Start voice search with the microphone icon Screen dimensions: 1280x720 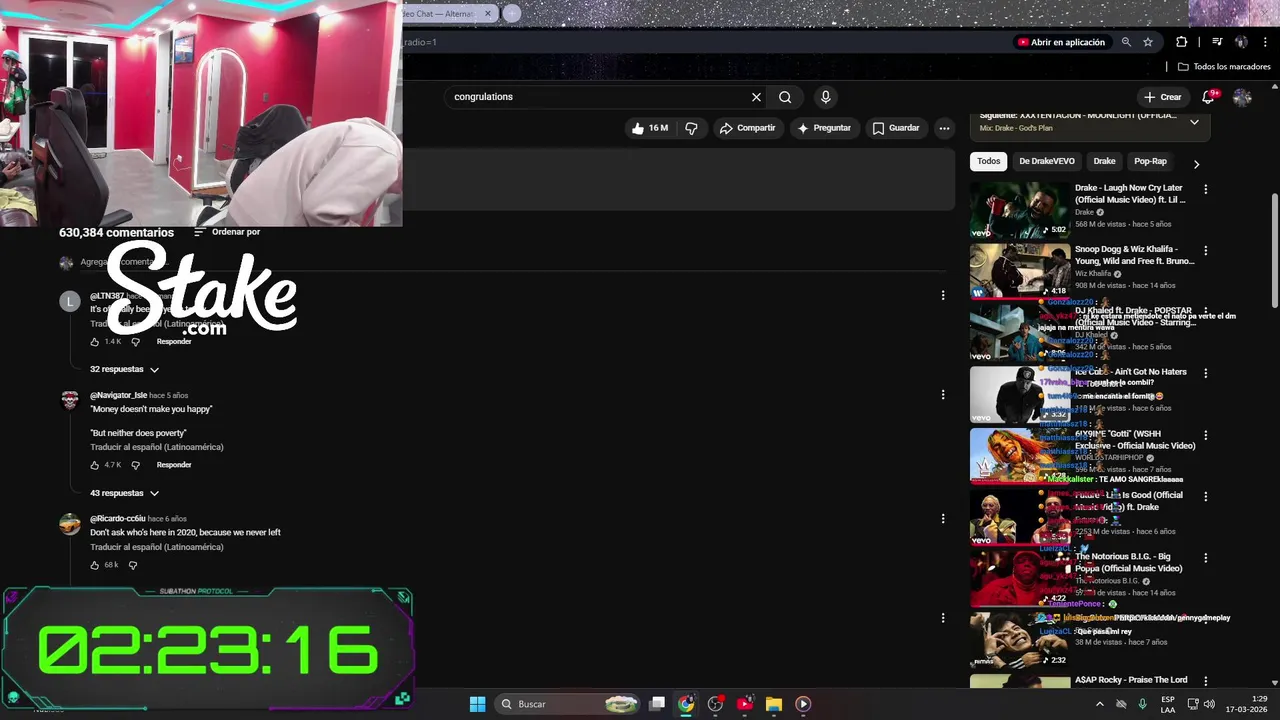[825, 97]
